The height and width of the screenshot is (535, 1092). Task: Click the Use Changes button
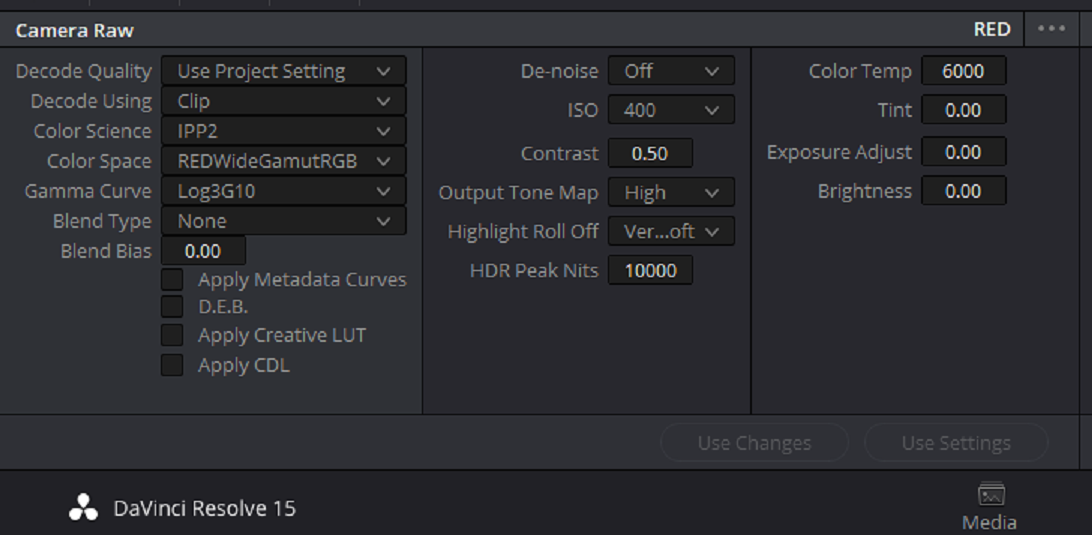[754, 442]
